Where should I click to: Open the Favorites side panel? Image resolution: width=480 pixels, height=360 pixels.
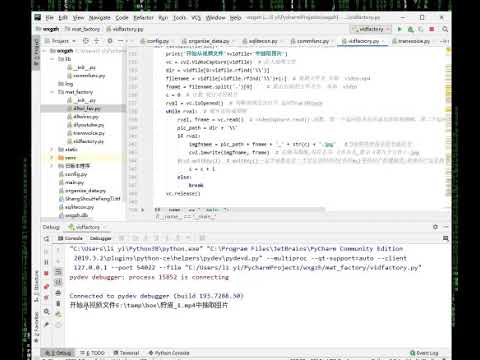(x=36, y=327)
